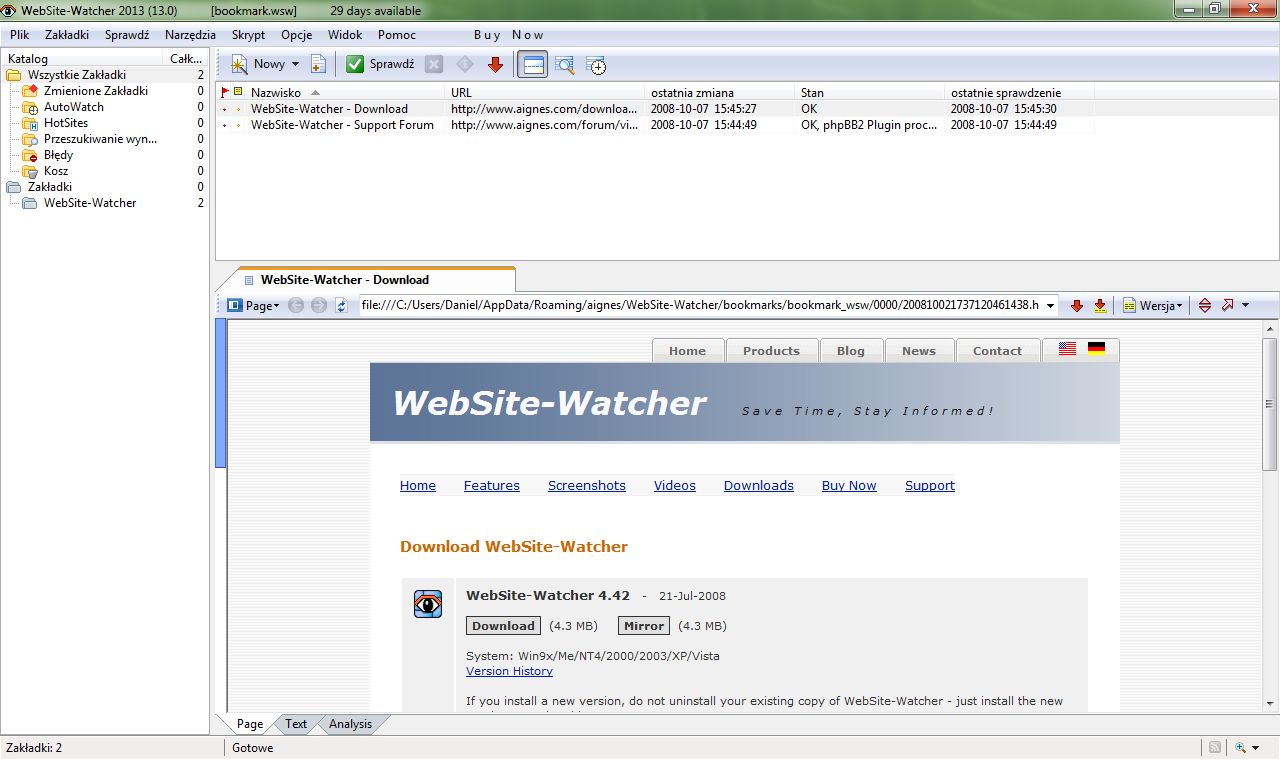Open the Plik menu

(20, 35)
